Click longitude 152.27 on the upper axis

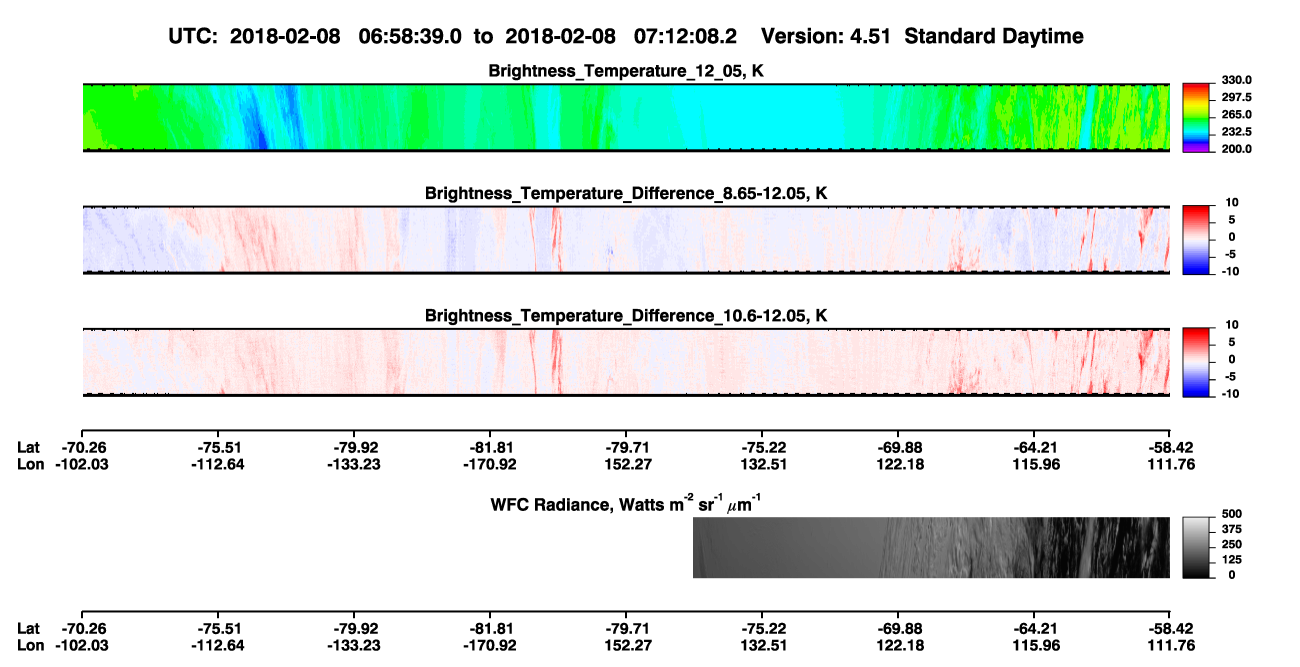point(626,463)
